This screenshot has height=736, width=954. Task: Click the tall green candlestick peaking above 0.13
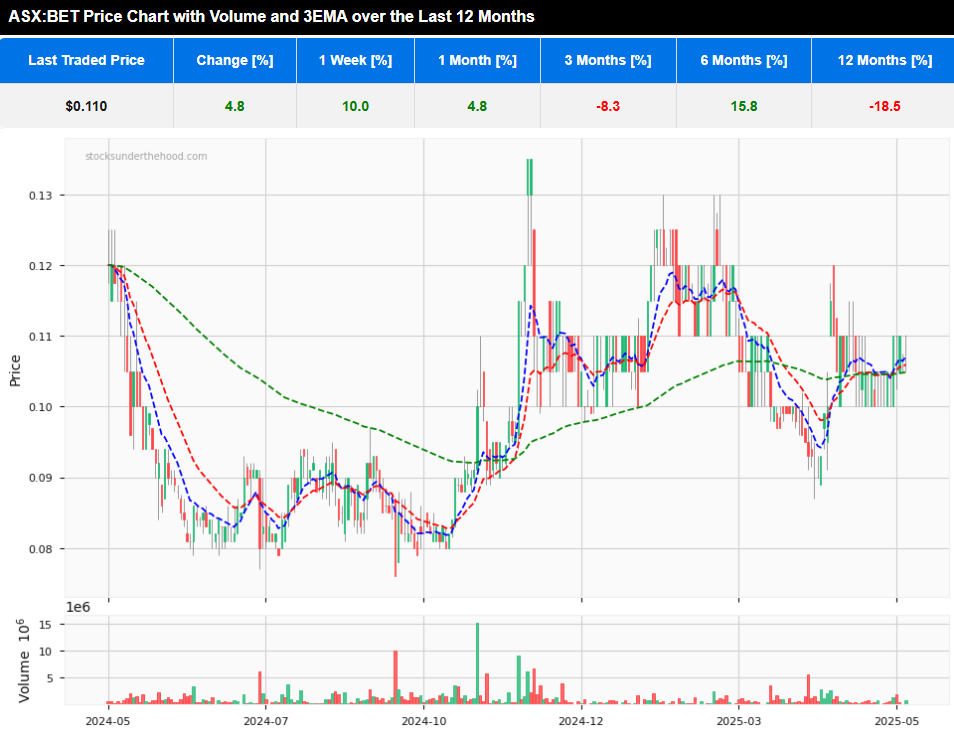click(530, 177)
